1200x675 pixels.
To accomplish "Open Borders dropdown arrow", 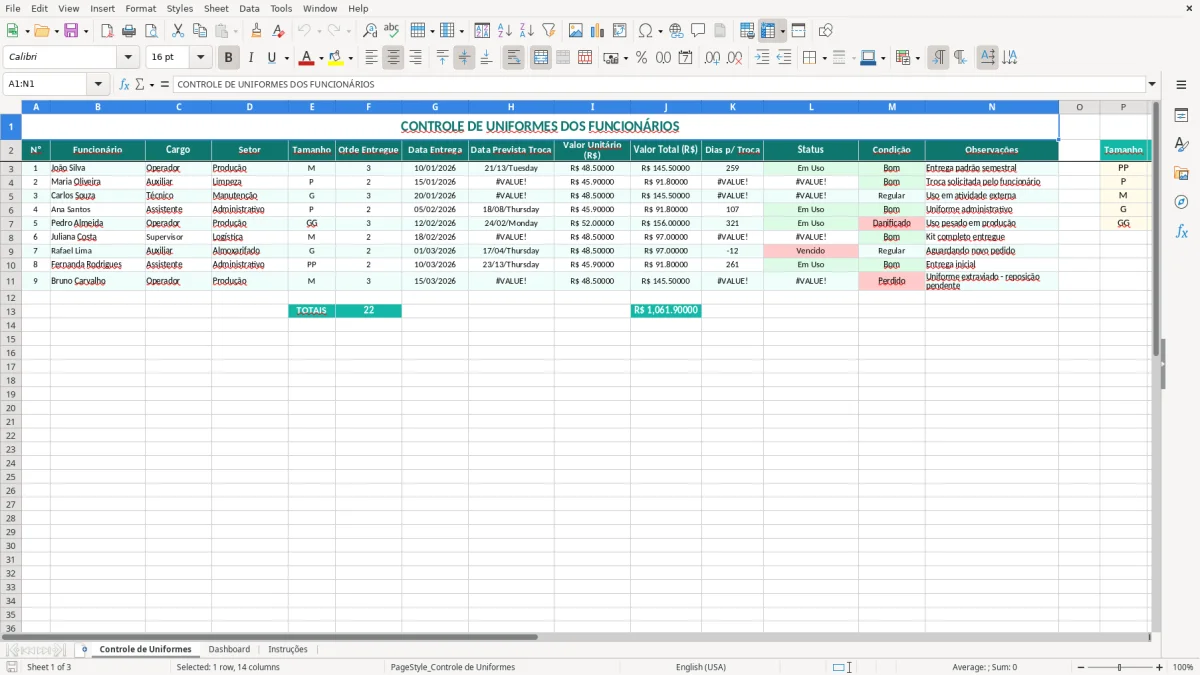I will pos(827,58).
